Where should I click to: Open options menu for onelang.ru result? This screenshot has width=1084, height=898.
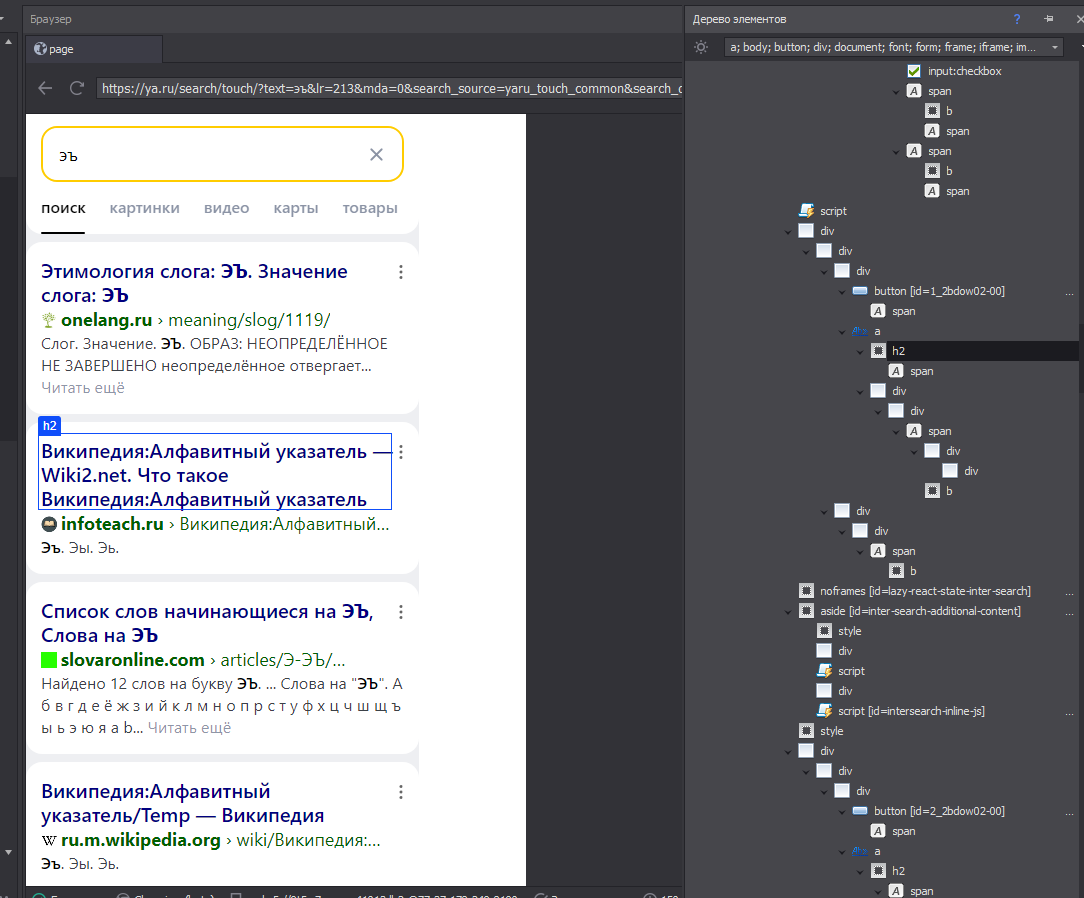click(x=401, y=272)
